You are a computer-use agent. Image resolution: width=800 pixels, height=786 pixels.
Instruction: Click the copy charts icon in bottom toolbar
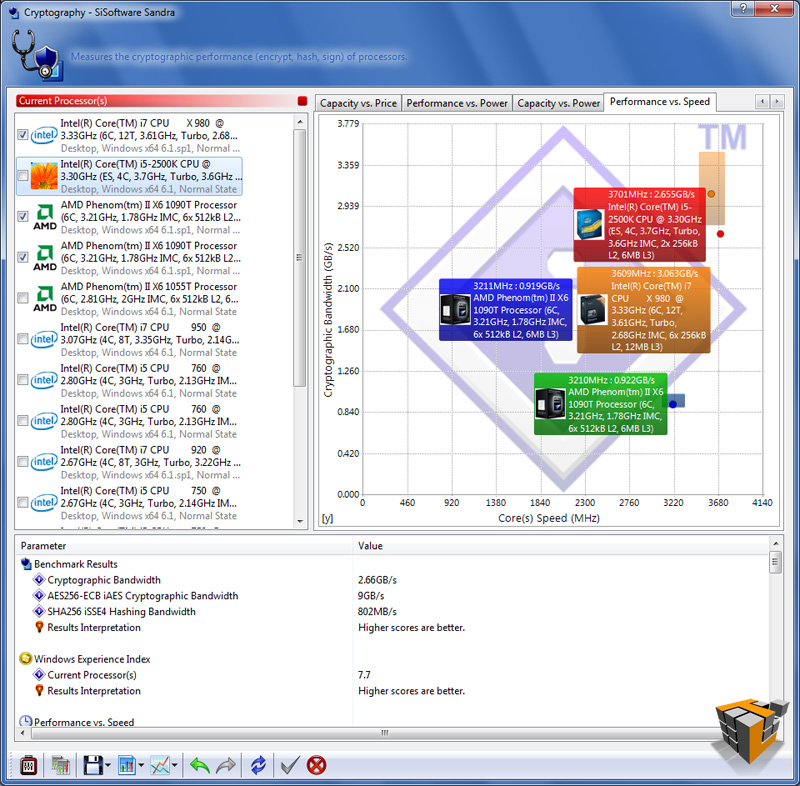(60, 765)
